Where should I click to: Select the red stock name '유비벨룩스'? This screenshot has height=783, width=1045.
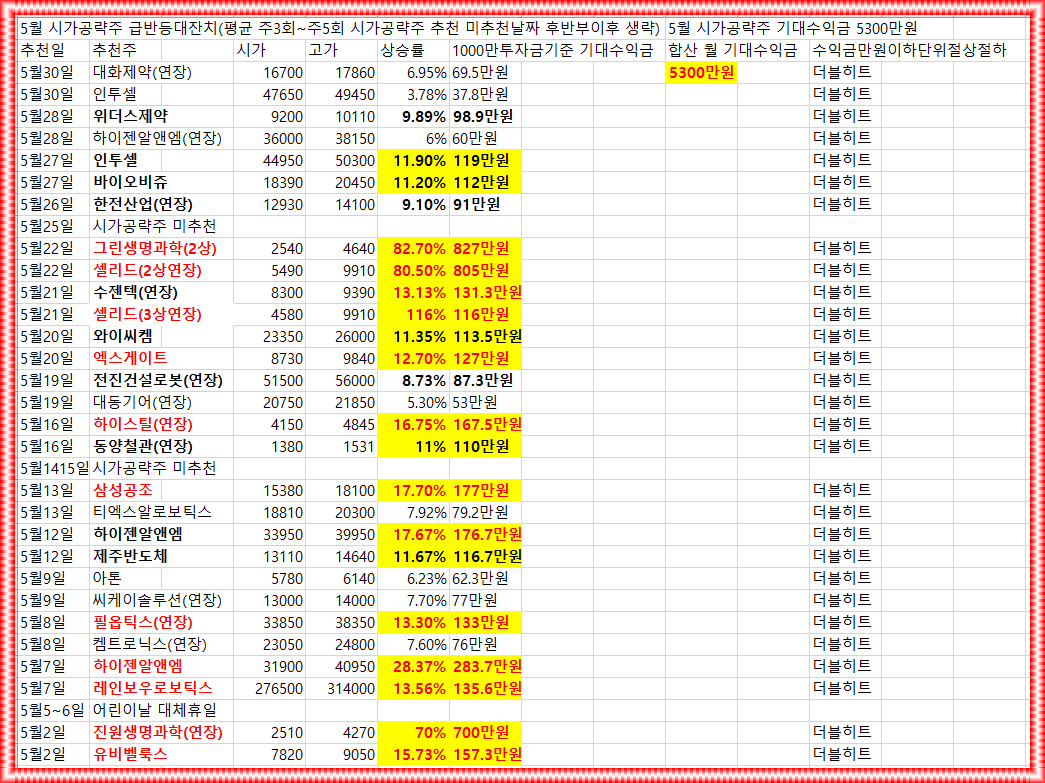(x=131, y=754)
